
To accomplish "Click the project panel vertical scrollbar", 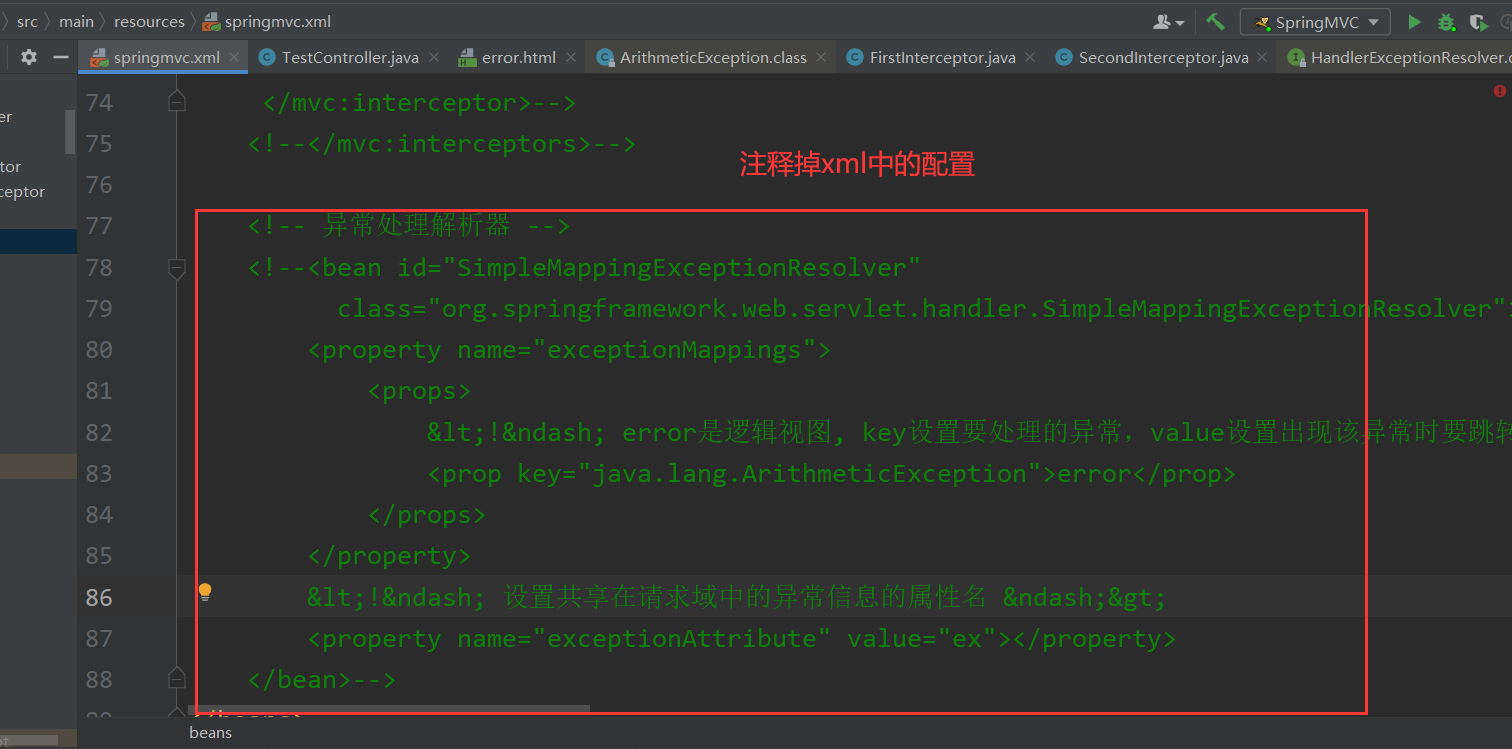I will 70,131.
